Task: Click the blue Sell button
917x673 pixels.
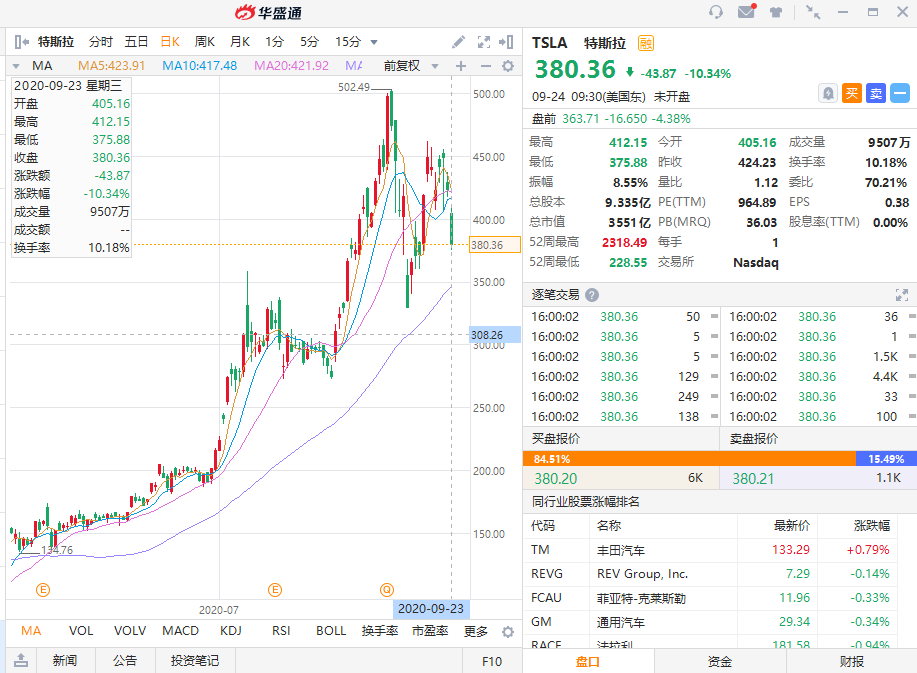Action: tap(876, 93)
